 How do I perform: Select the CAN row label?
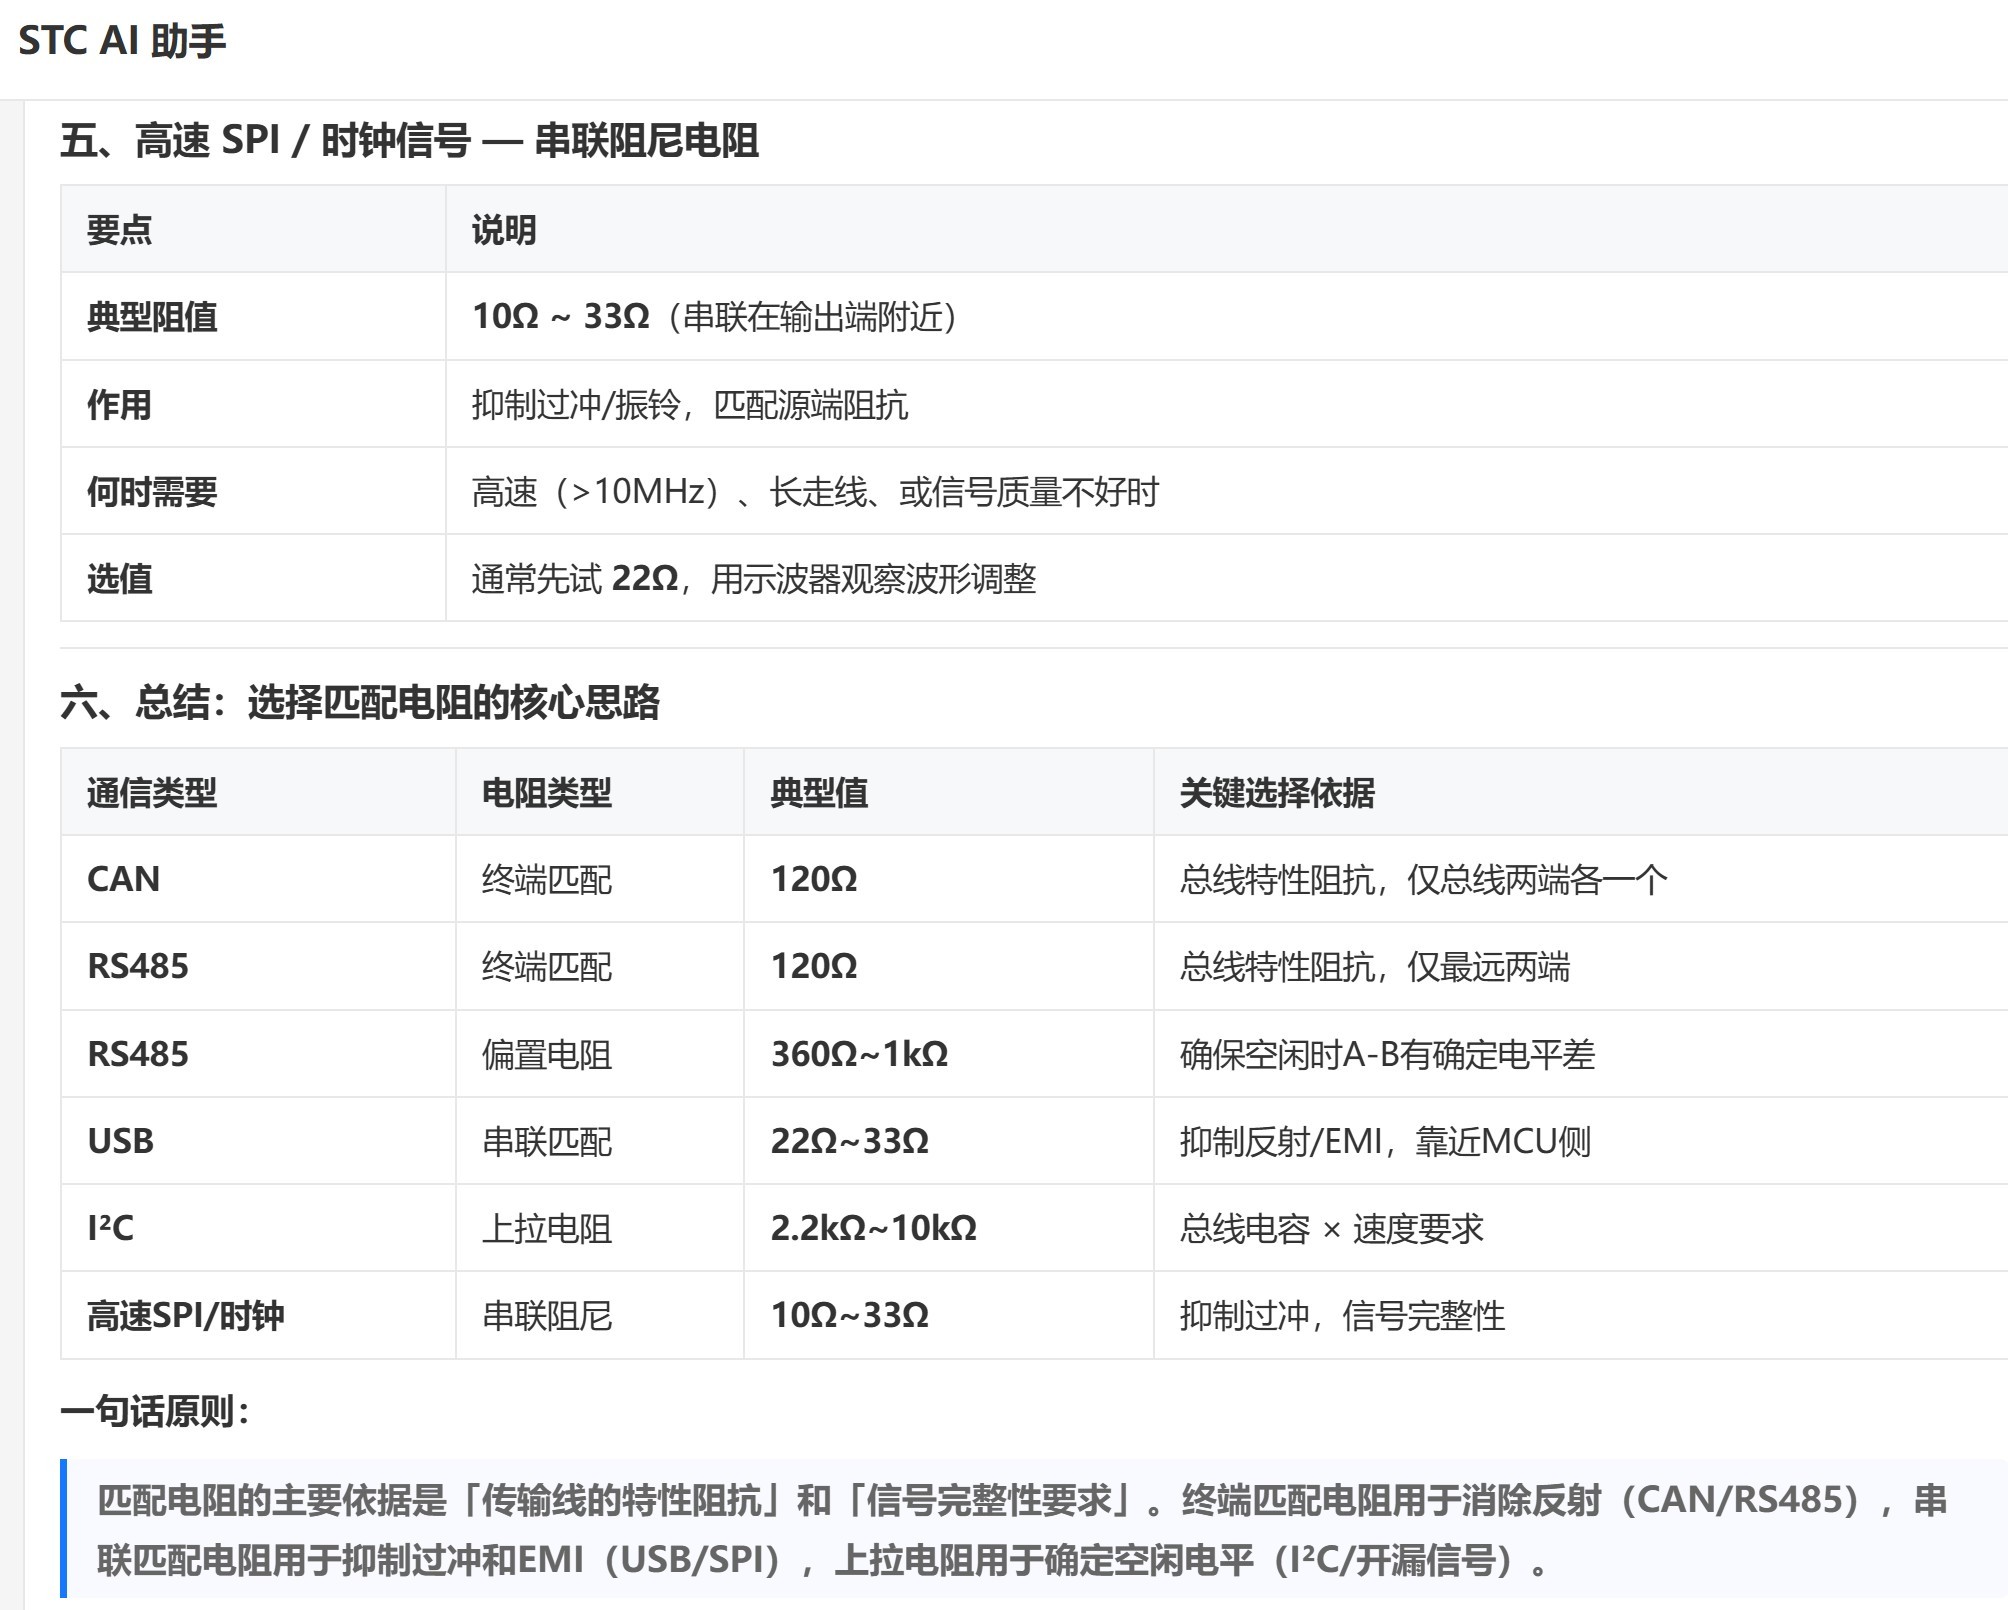pos(123,879)
